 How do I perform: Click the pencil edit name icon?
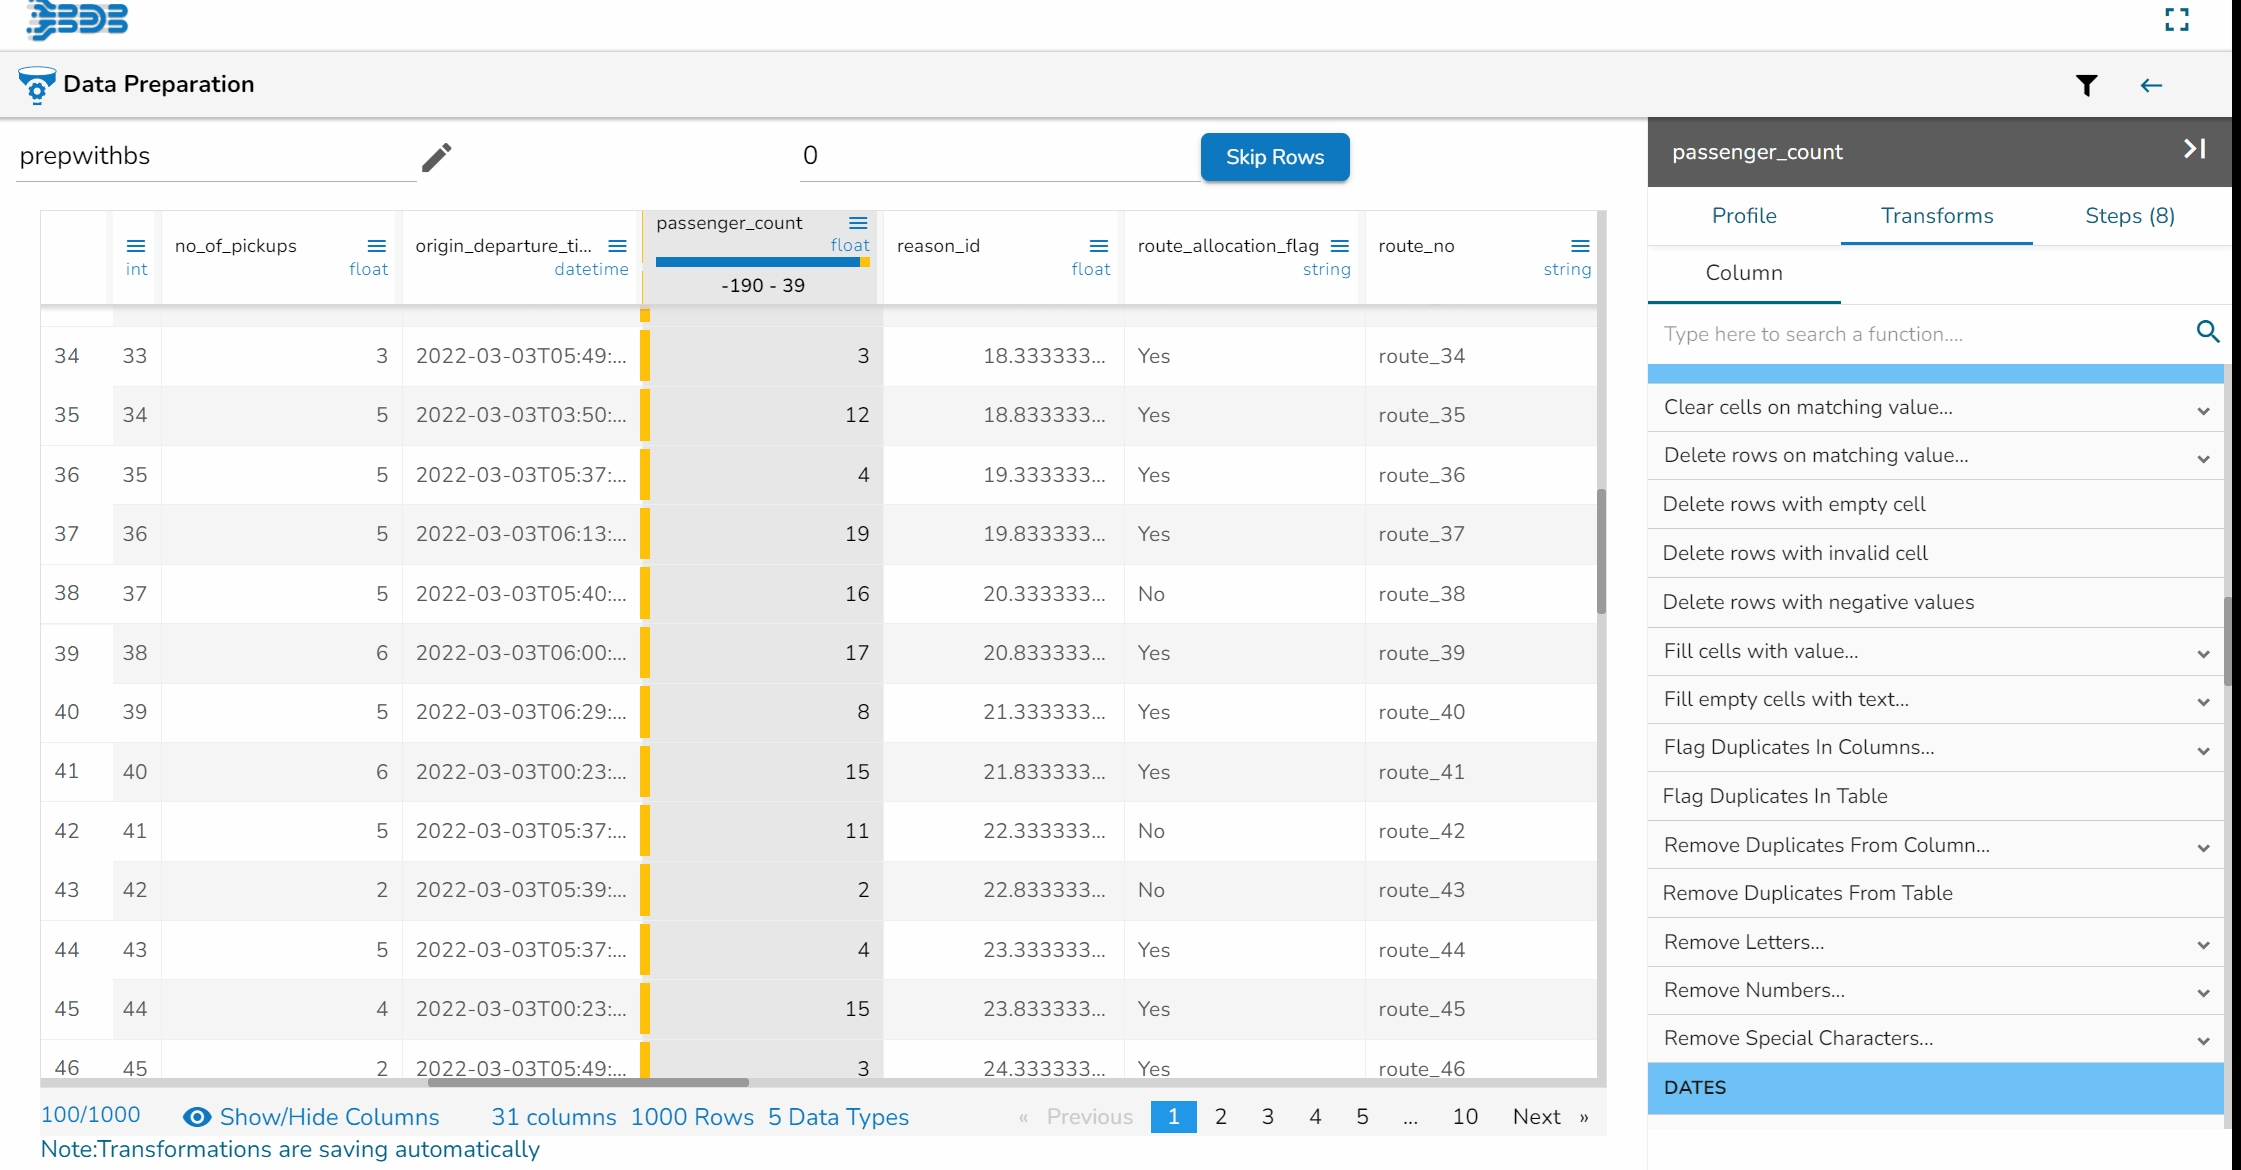(436, 157)
